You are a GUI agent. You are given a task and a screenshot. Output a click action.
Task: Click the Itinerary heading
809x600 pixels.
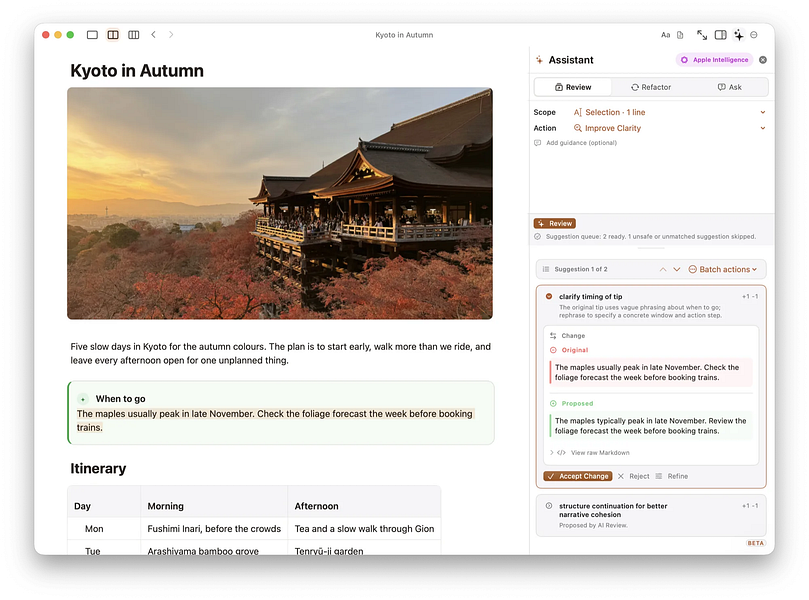[x=98, y=468]
